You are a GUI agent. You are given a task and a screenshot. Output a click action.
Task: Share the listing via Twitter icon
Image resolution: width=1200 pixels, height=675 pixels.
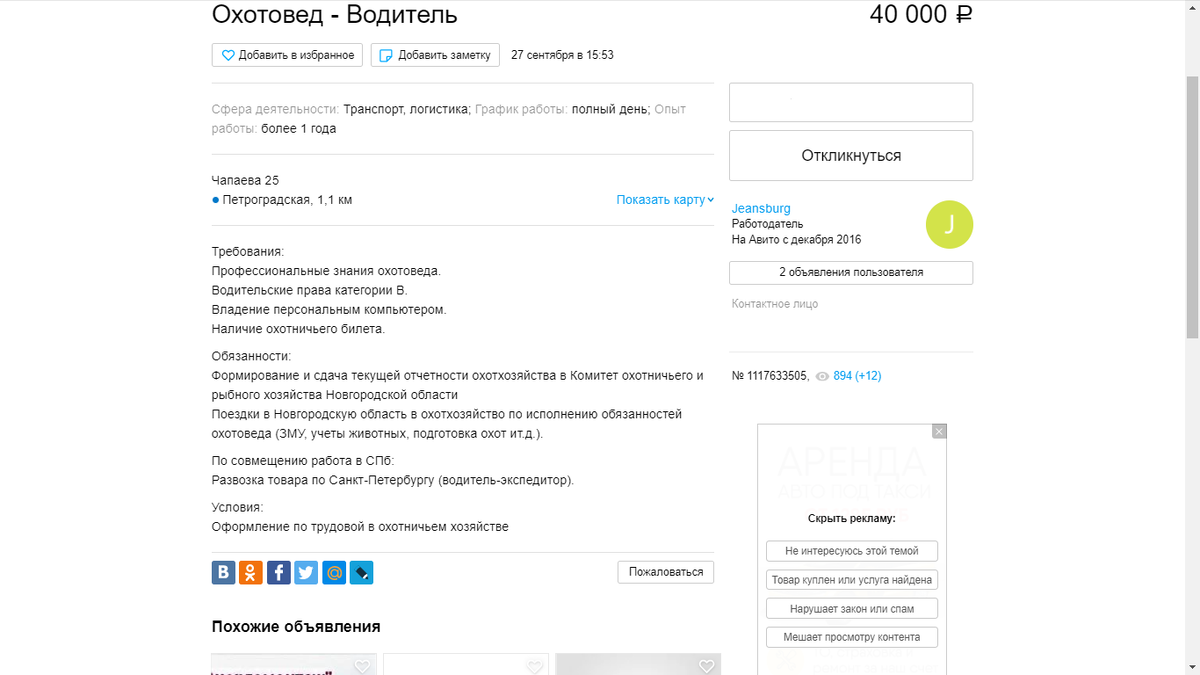(x=305, y=572)
